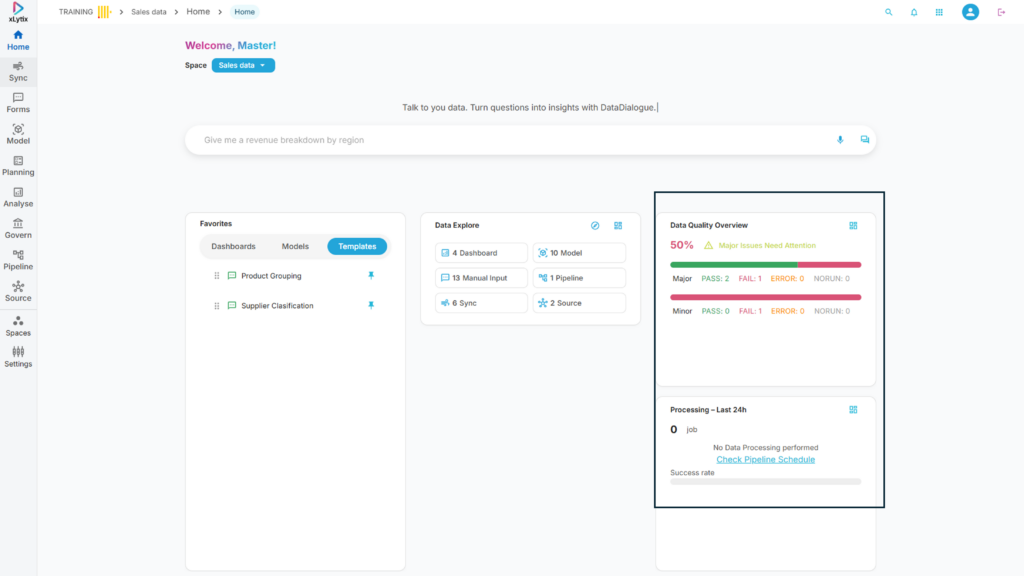1024x576 pixels.
Task: Open the 4 Dashboard tile
Action: tap(481, 253)
